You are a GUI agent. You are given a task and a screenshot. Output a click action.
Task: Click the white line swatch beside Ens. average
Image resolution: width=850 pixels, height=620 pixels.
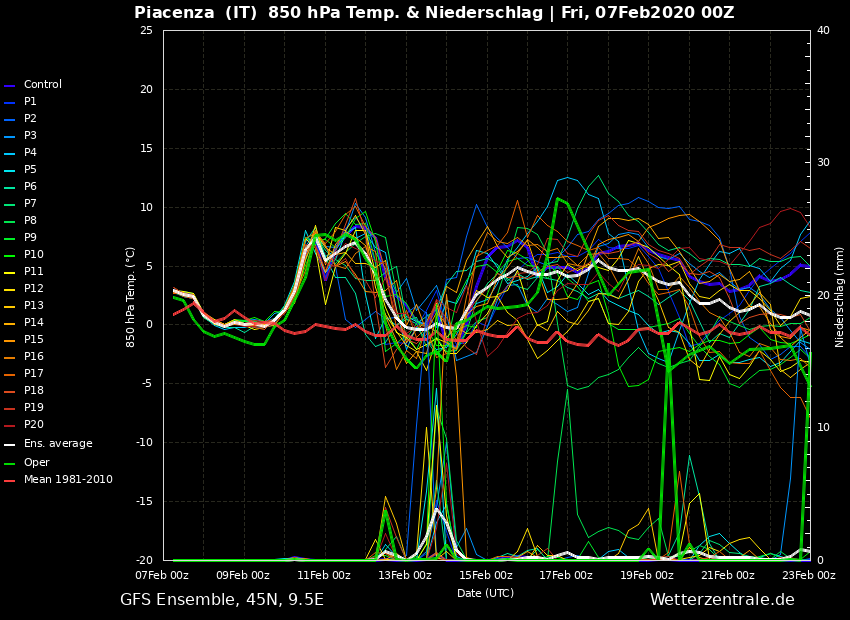10,445
